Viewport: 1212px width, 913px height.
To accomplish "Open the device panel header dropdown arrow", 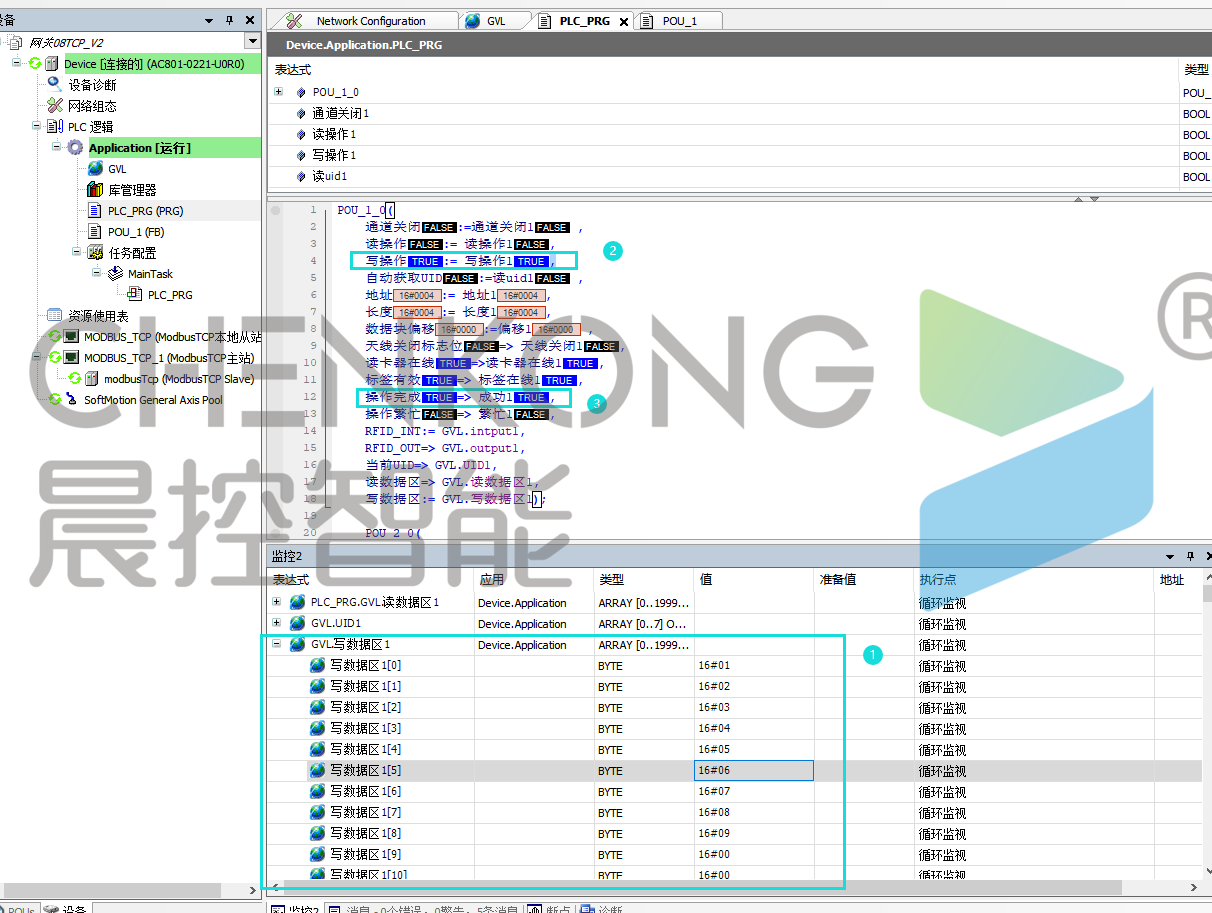I will (209, 20).
